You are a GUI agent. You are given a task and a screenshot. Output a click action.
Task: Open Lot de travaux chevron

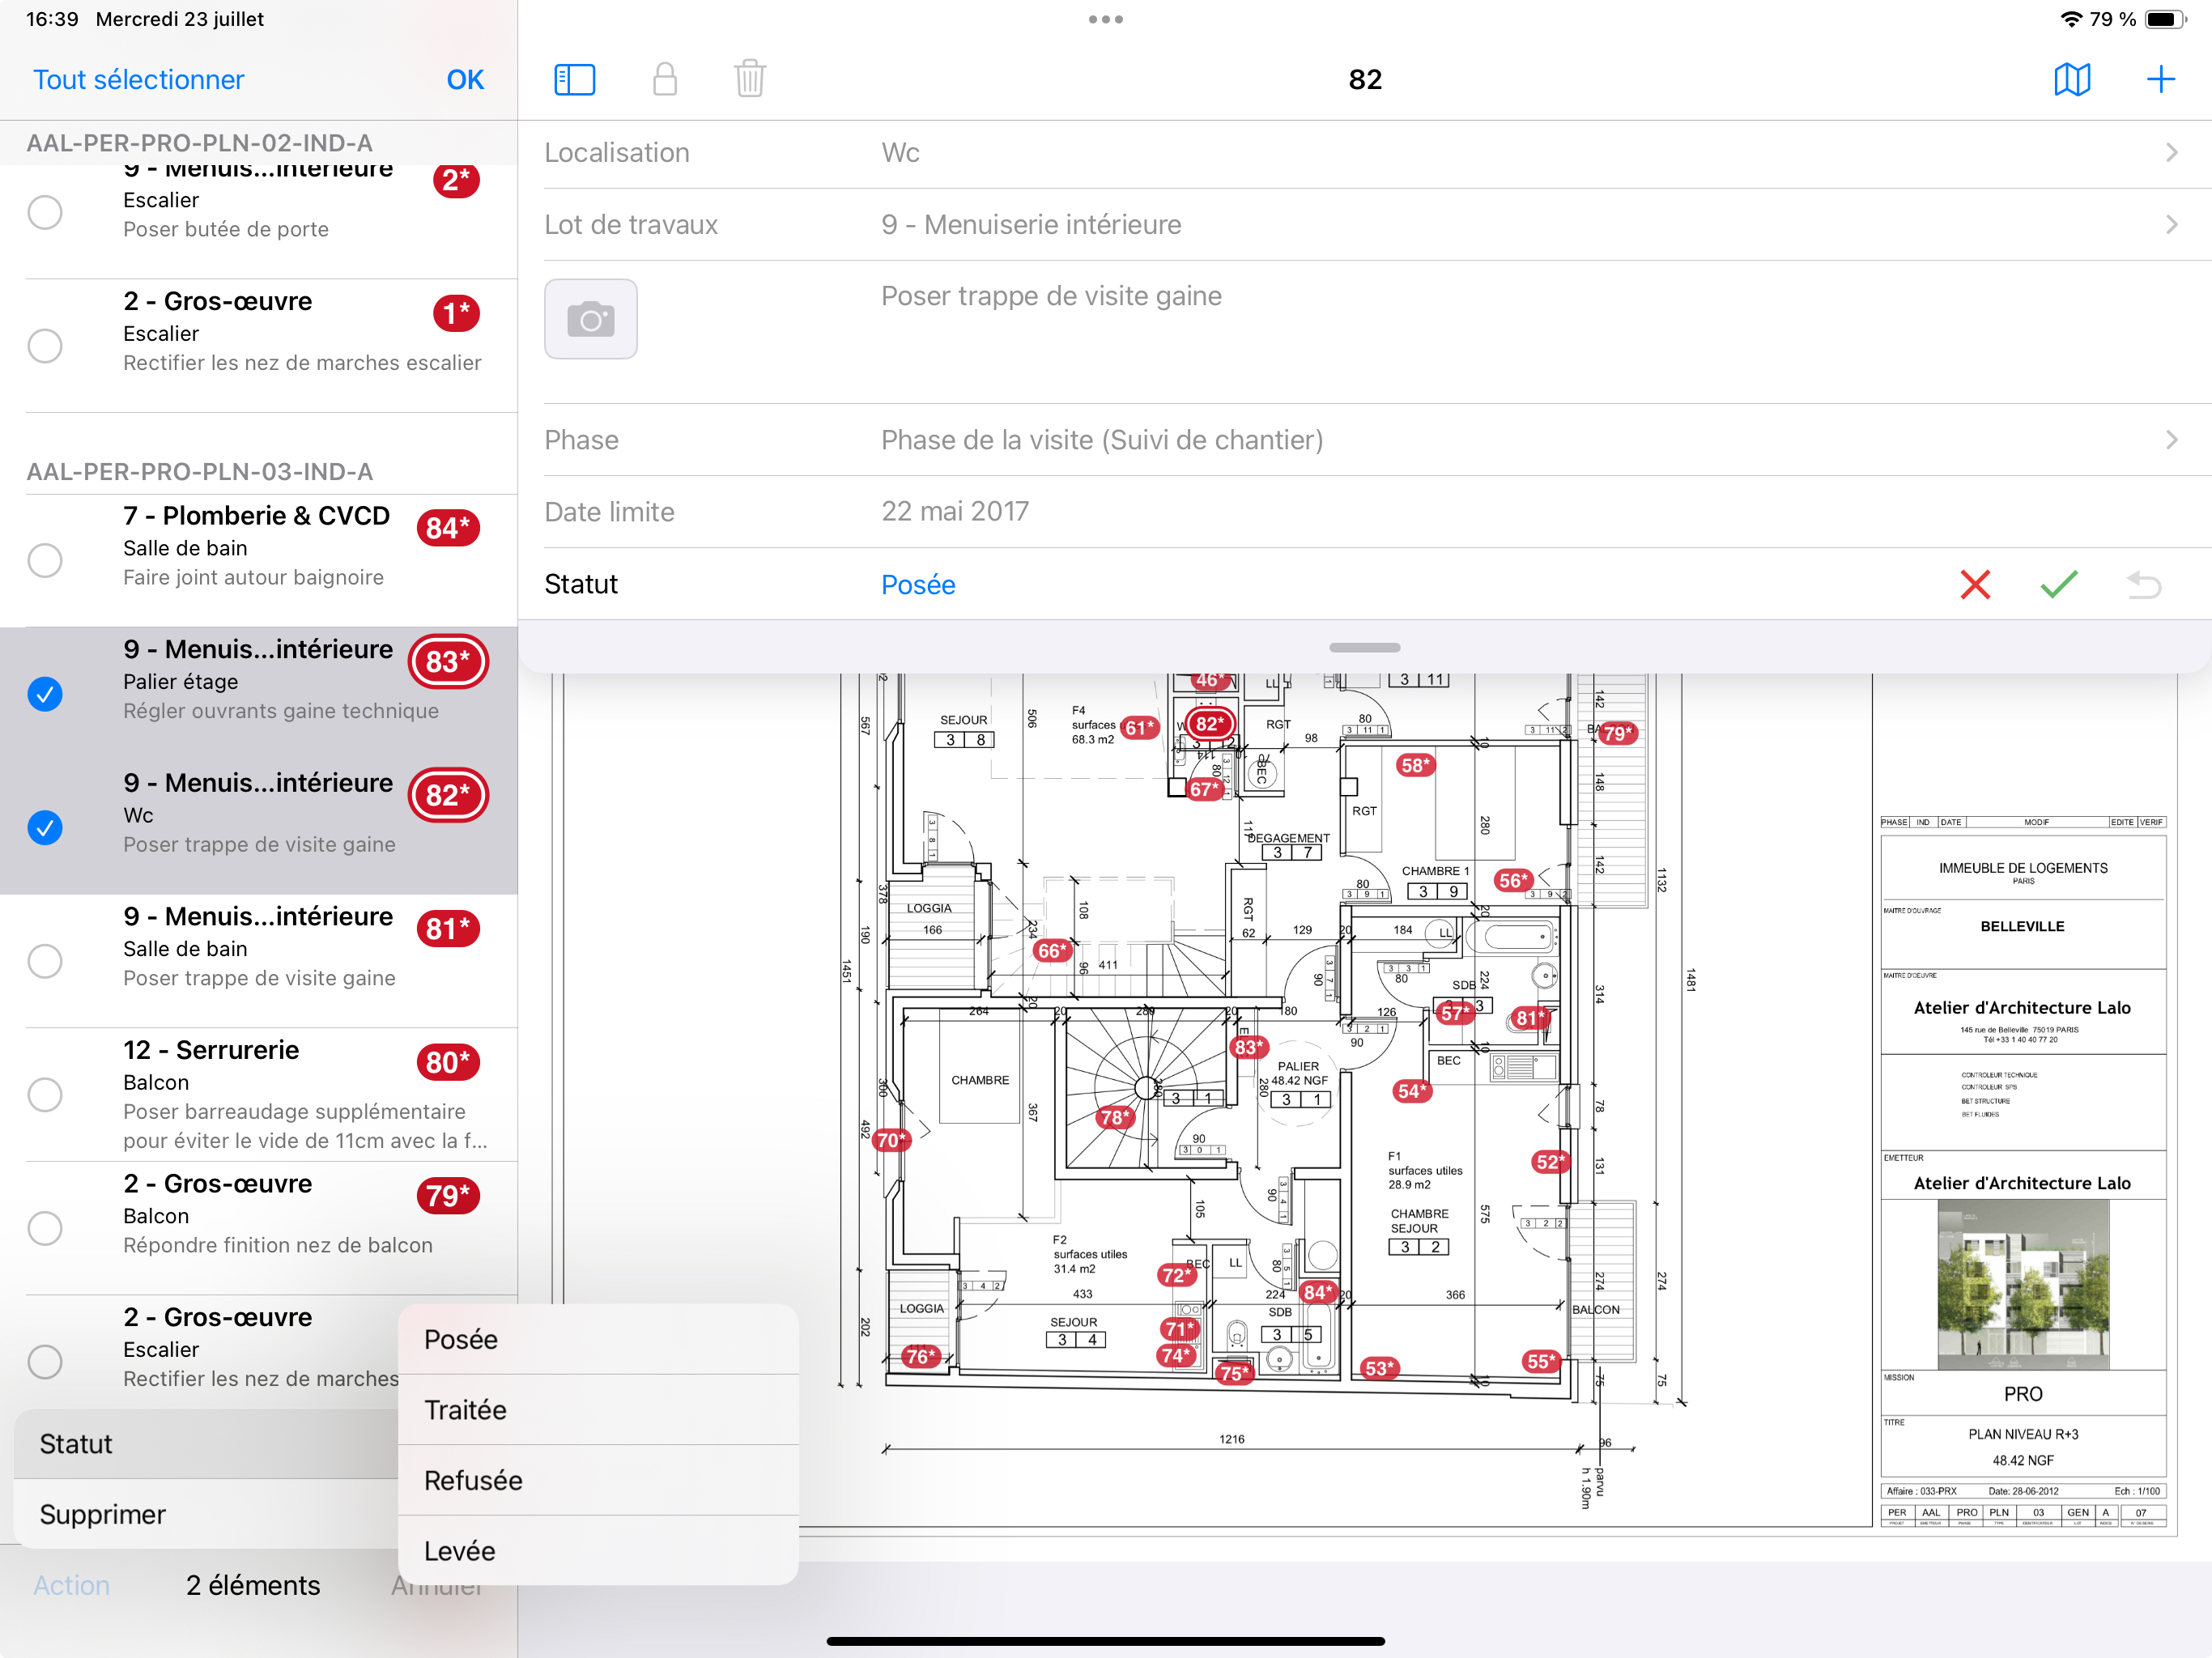(2171, 225)
